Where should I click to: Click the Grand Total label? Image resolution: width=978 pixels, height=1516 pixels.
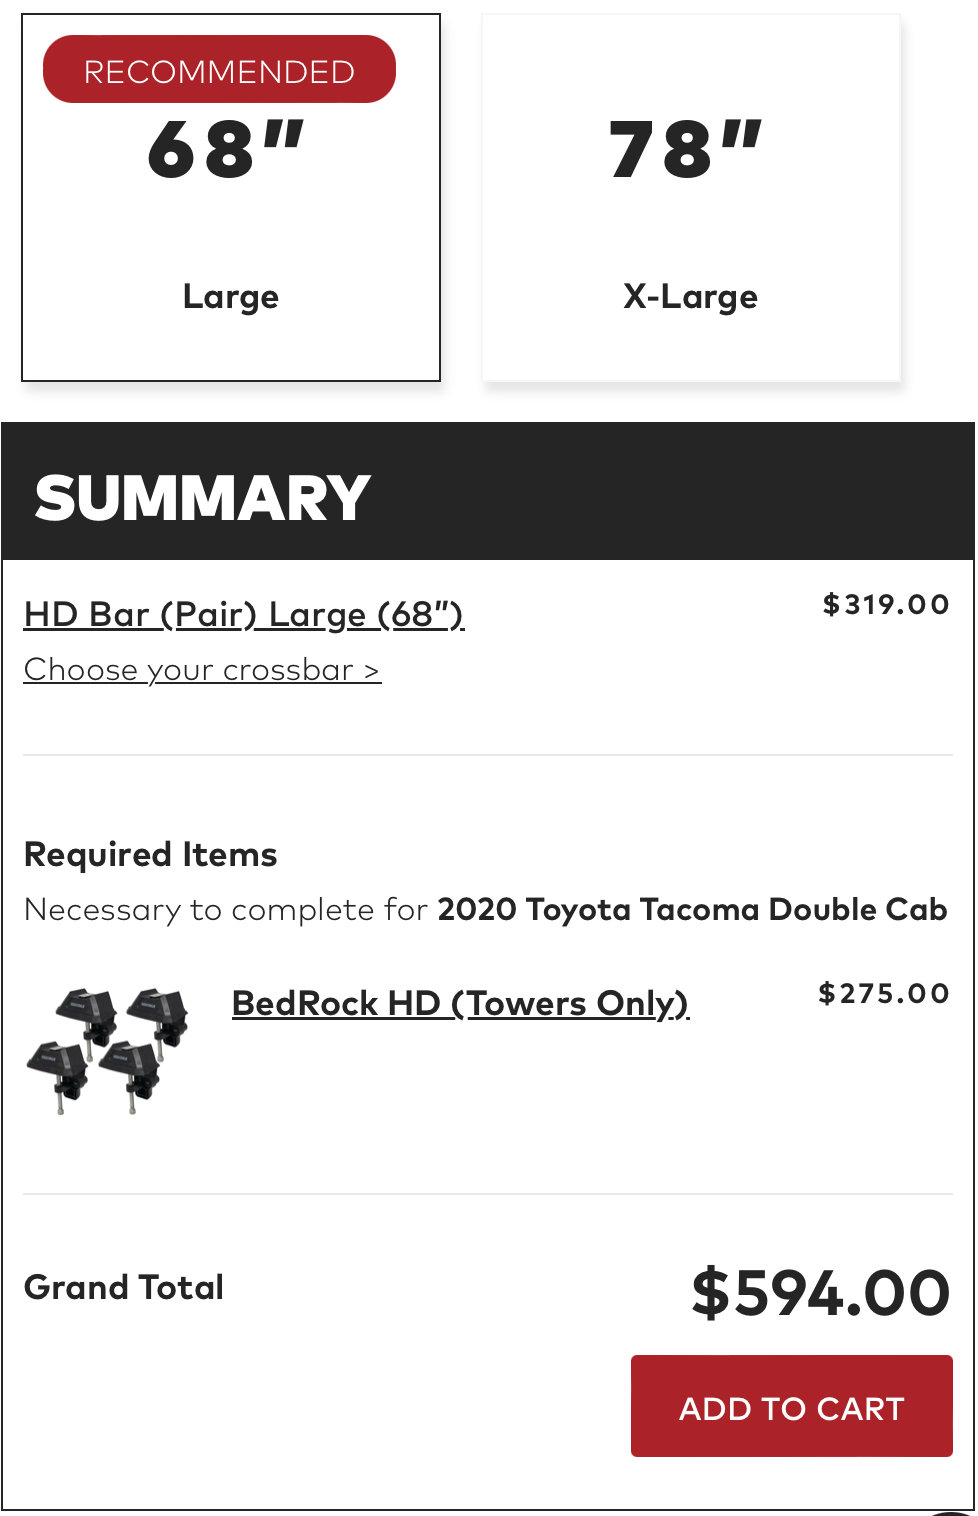[124, 1287]
